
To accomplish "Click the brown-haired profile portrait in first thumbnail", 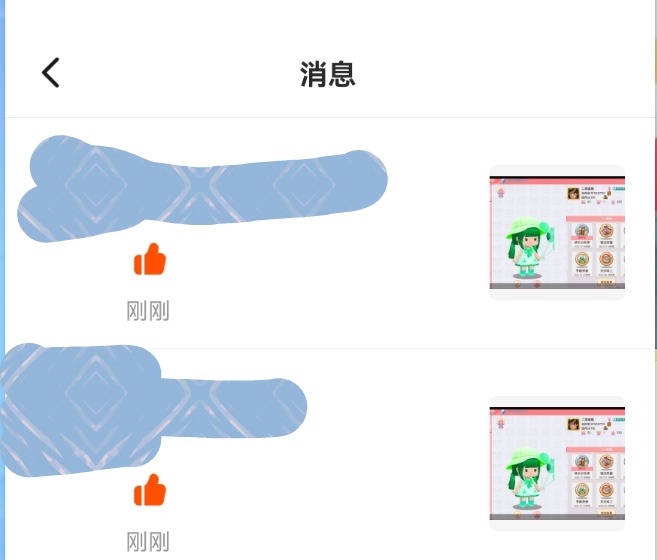I will [573, 194].
